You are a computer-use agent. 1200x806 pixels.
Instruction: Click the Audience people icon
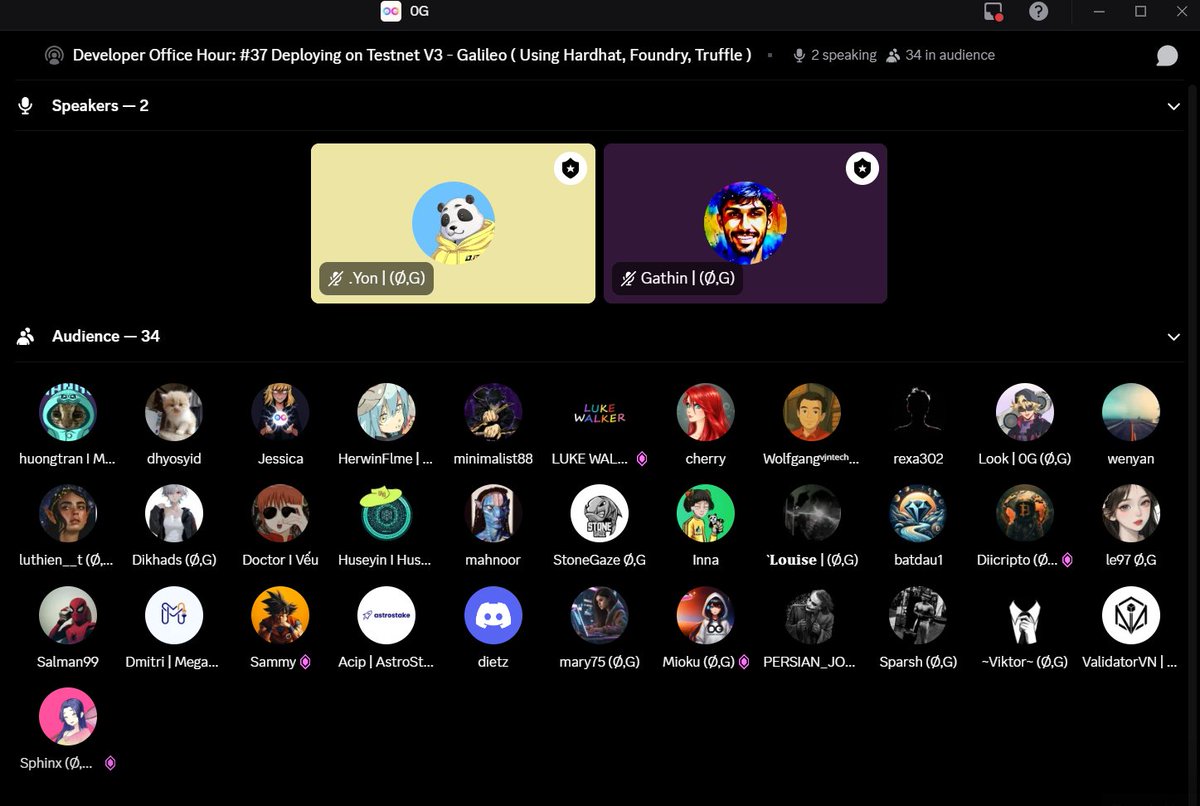(26, 337)
